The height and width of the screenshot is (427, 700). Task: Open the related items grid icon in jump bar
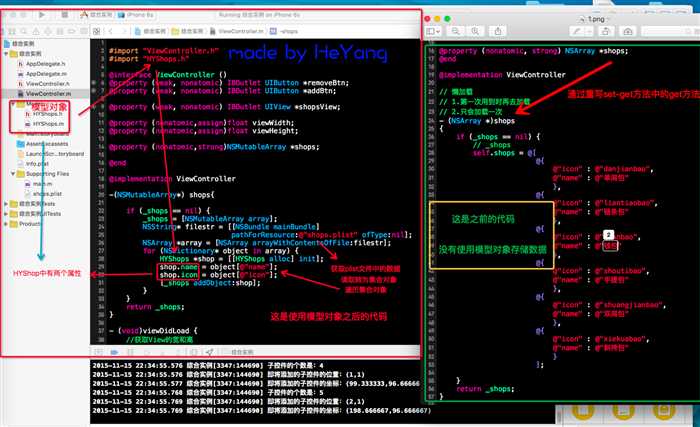pos(96,31)
